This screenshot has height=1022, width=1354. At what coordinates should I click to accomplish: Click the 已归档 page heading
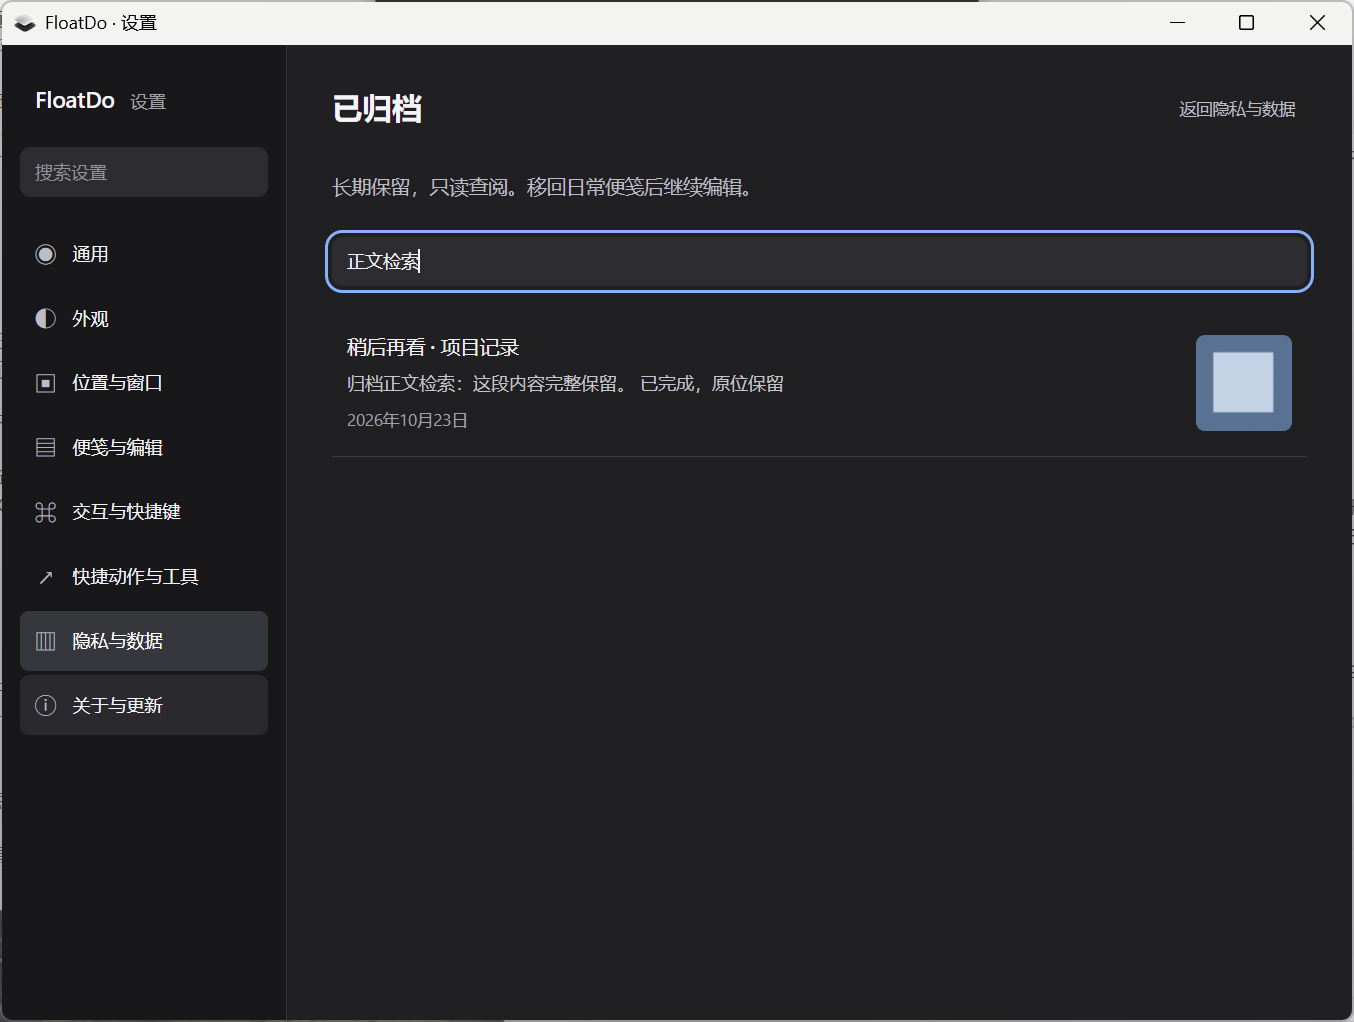click(x=377, y=108)
